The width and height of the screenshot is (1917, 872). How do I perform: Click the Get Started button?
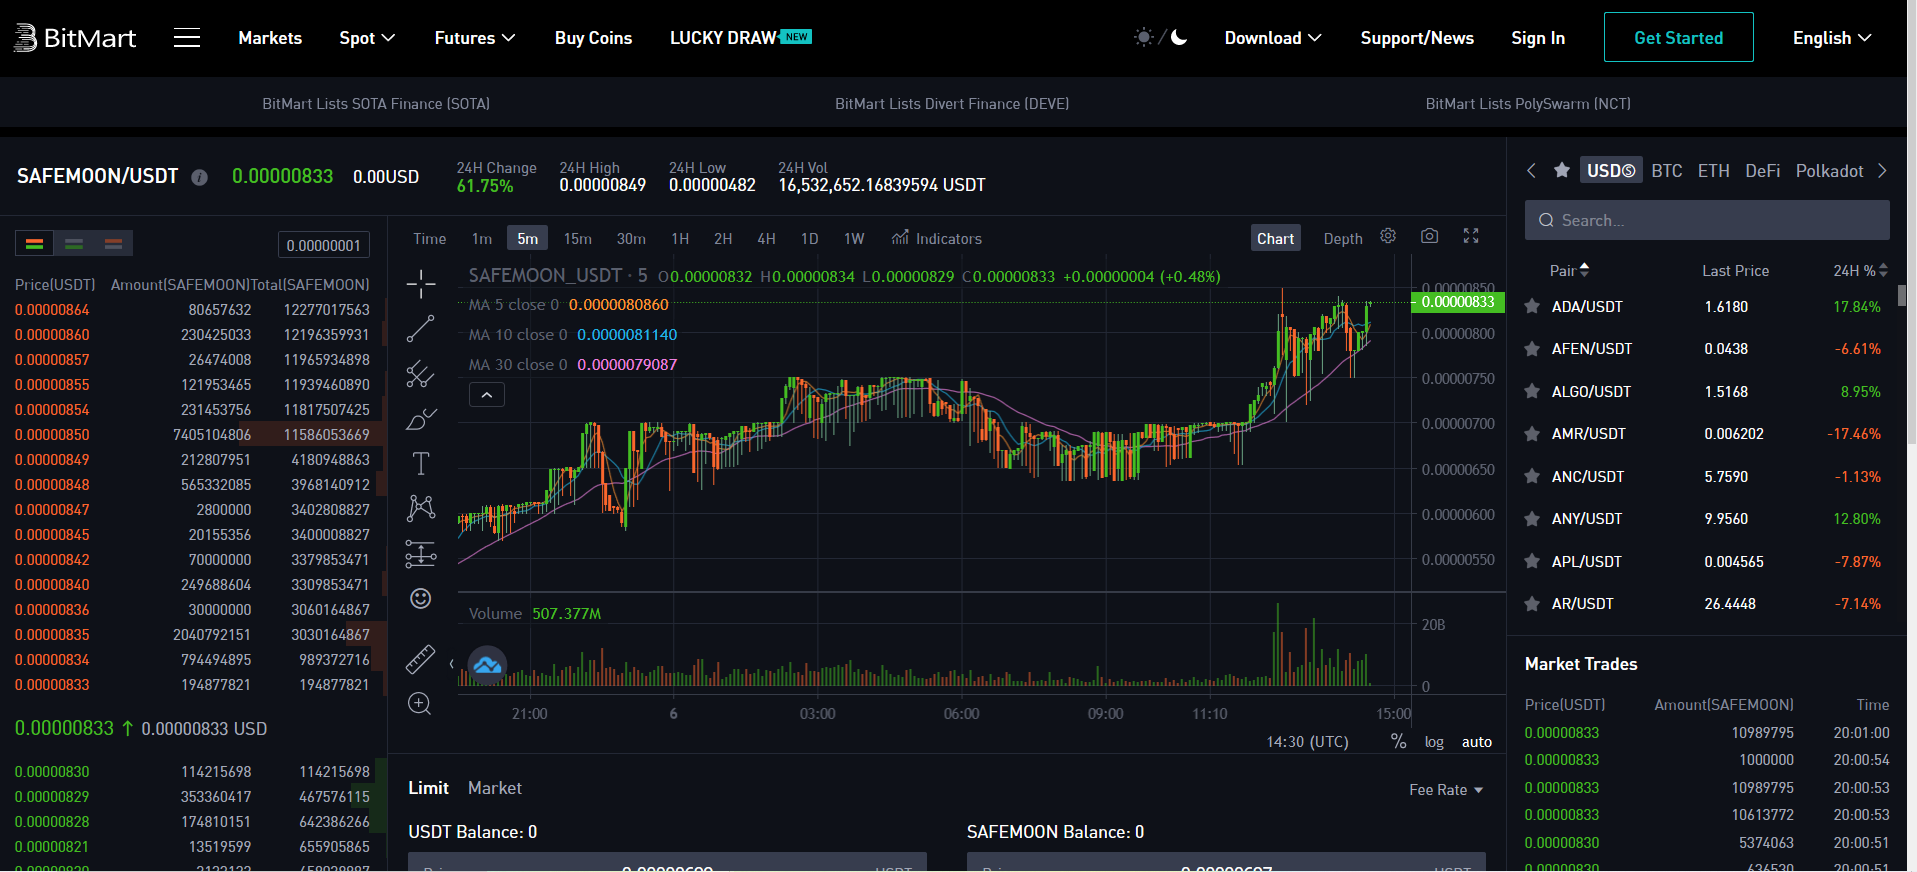(x=1678, y=37)
